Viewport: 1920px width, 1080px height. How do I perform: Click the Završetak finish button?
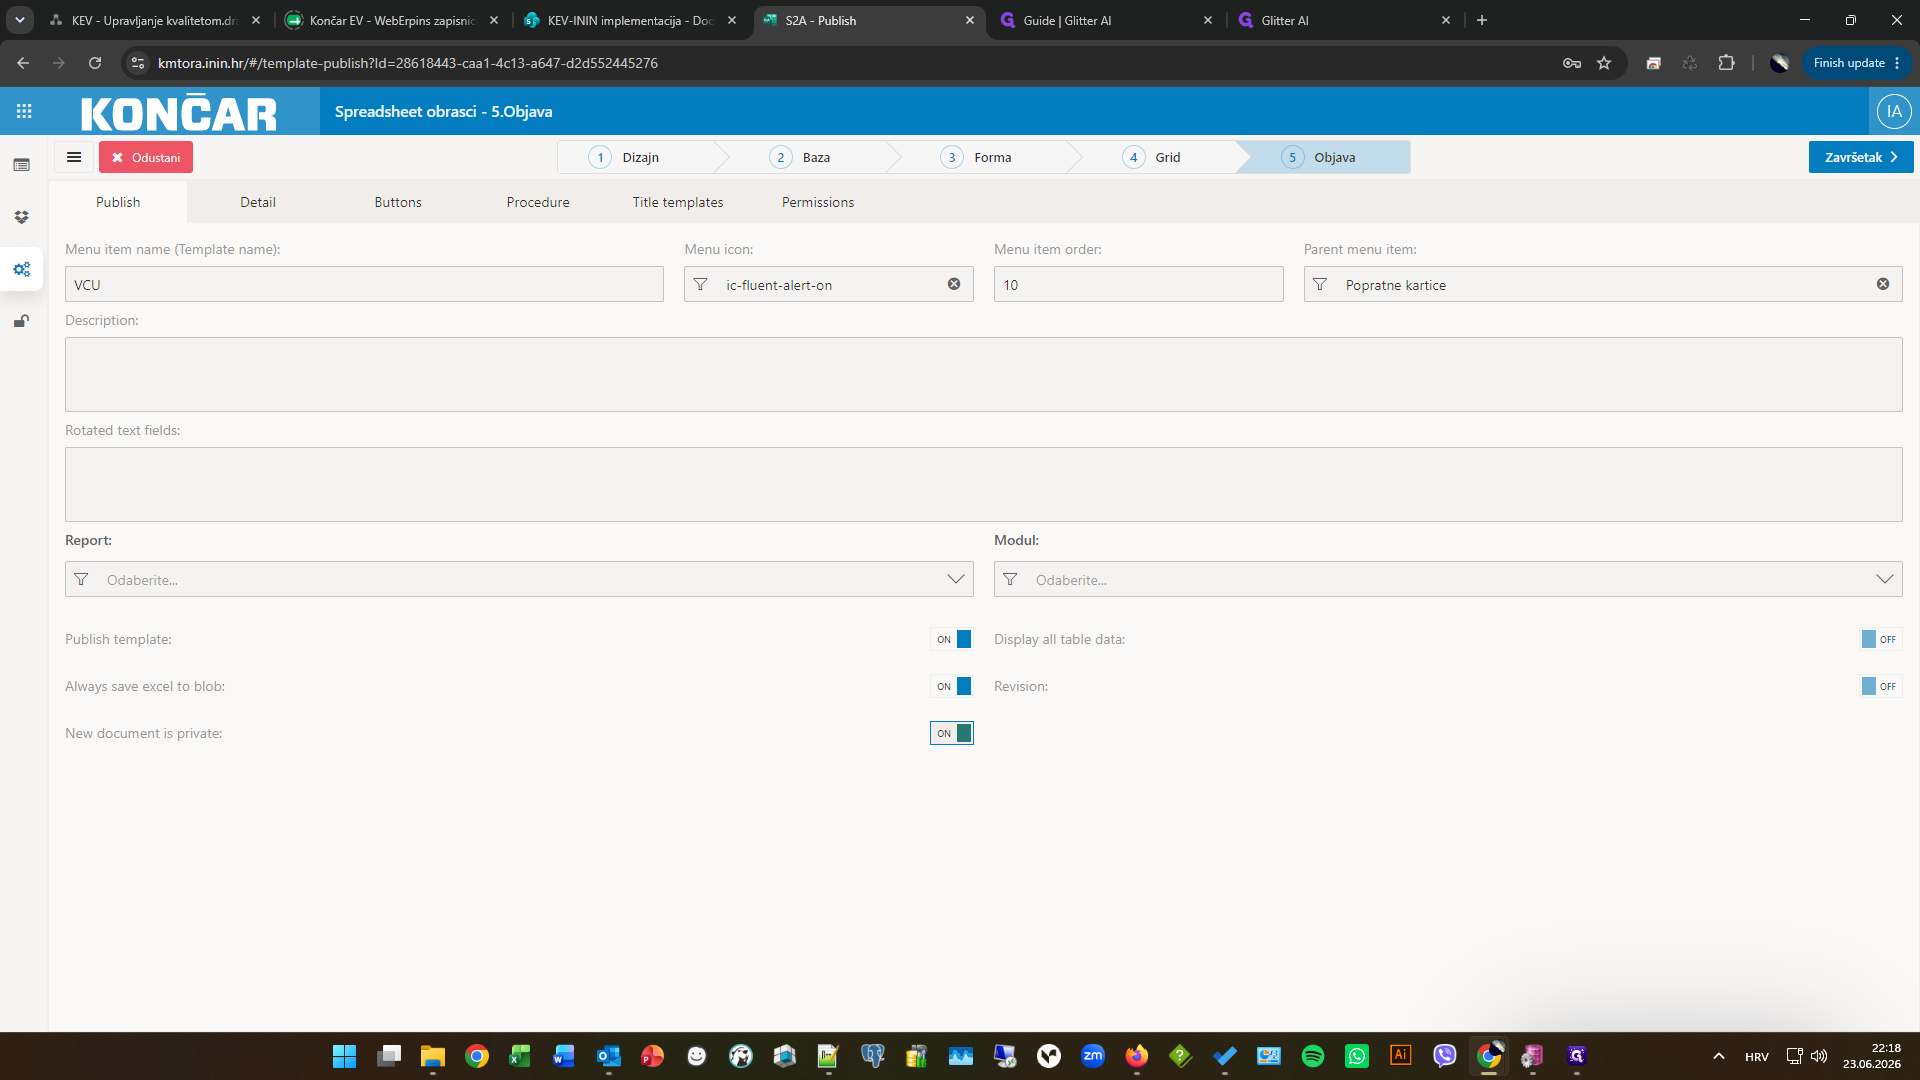[1861, 157]
